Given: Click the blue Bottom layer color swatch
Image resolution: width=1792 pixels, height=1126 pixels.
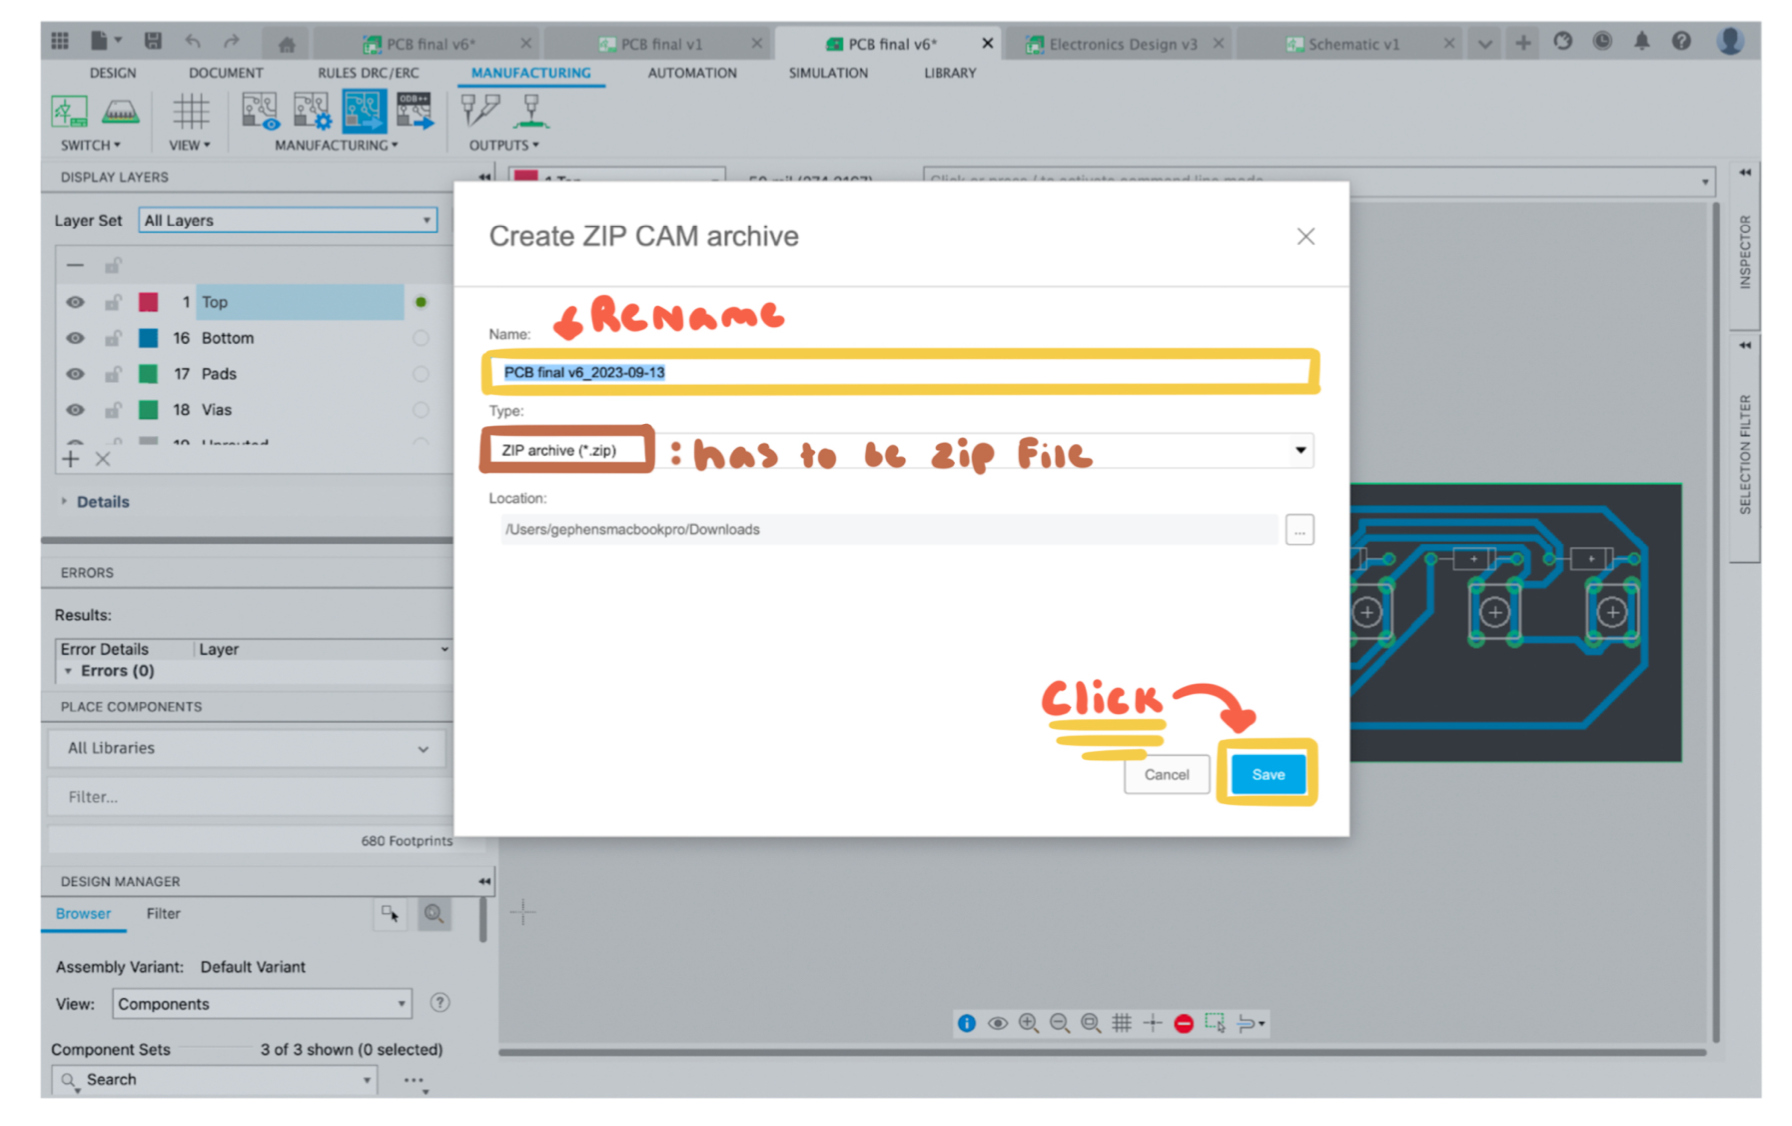Looking at the screenshot, I should pyautogui.click(x=148, y=338).
